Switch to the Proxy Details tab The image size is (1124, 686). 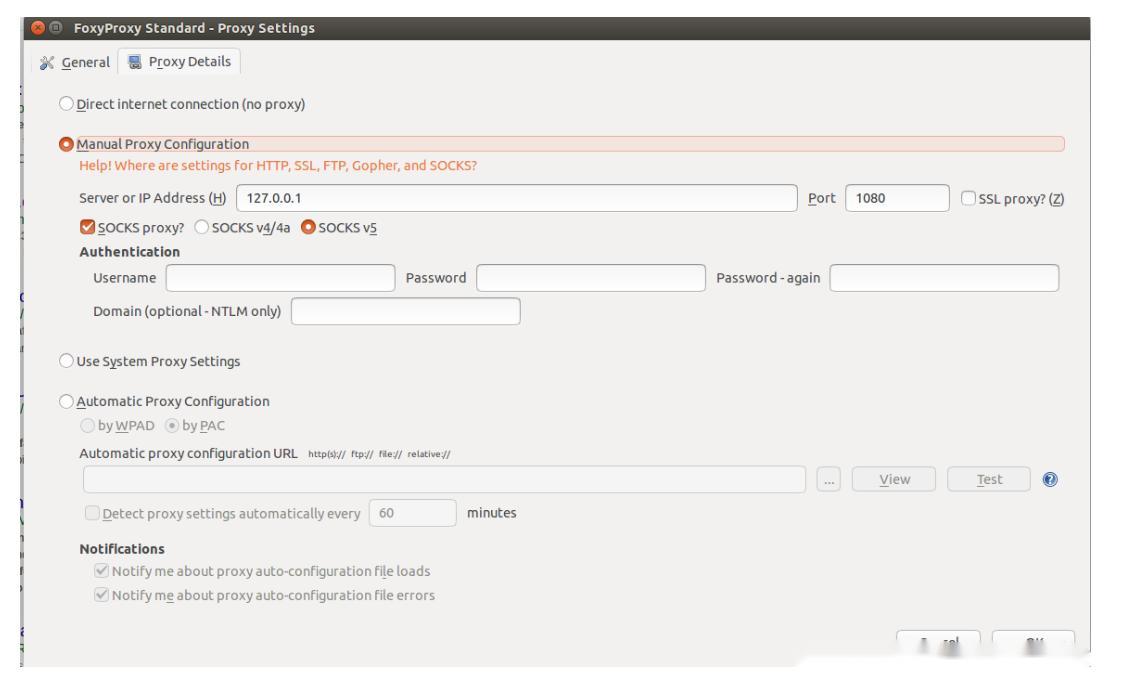point(179,62)
